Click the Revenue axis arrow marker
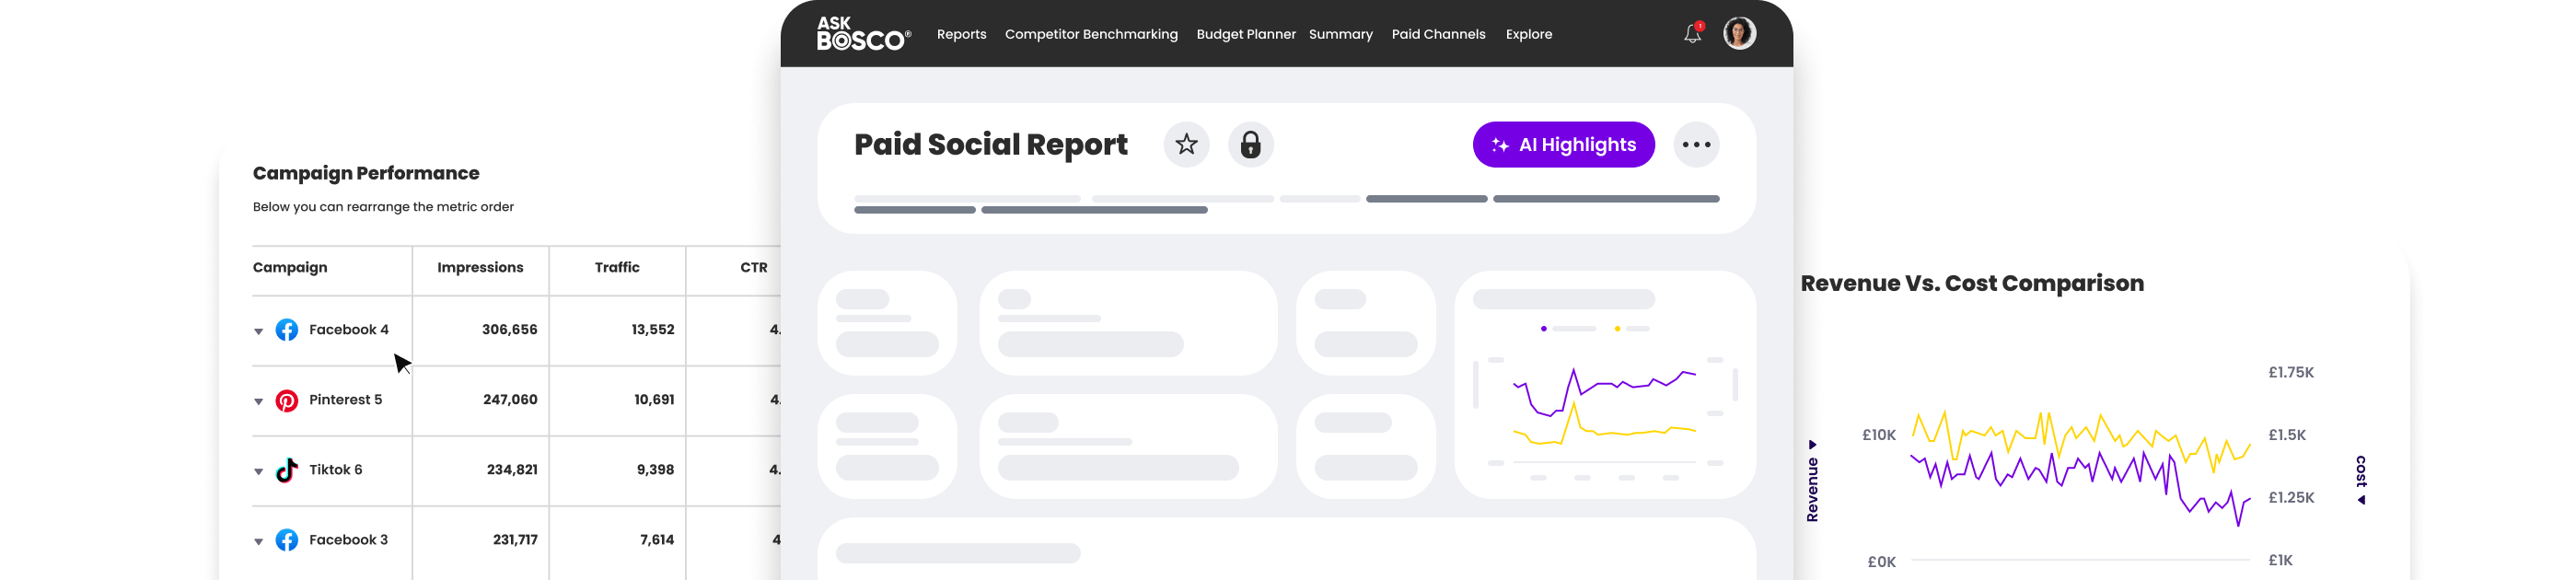 [1812, 445]
